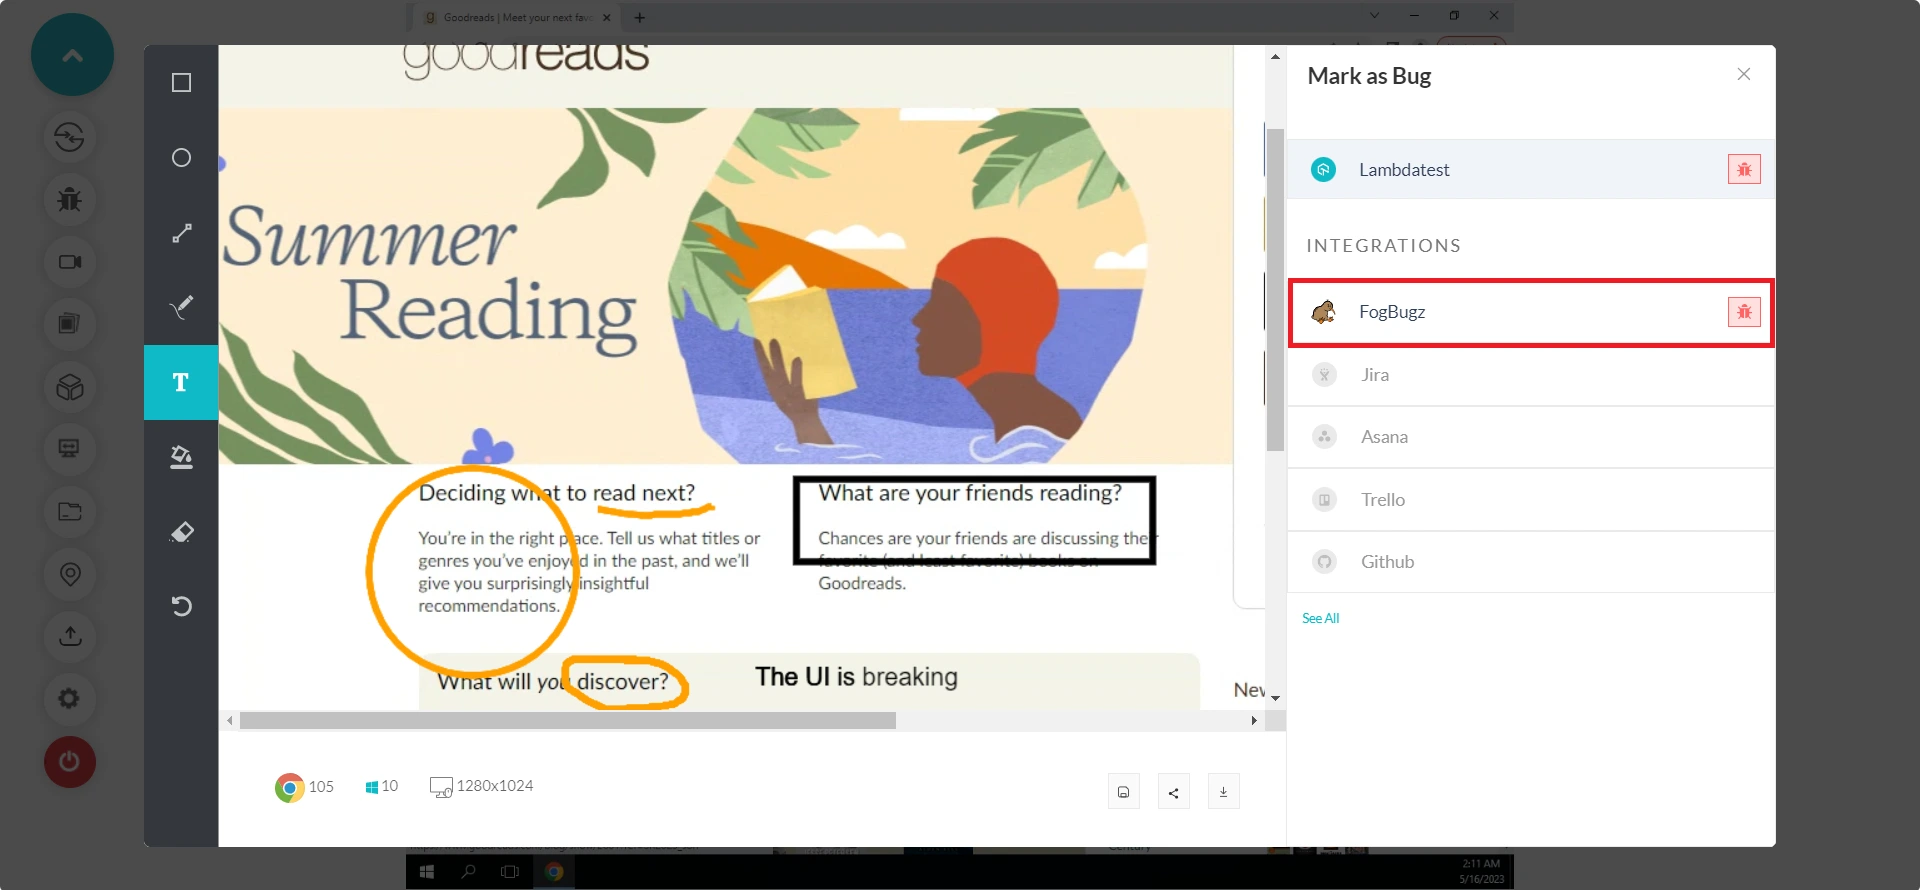The height and width of the screenshot is (890, 1920).
Task: Open the settings gear in sidebar
Action: click(x=69, y=698)
